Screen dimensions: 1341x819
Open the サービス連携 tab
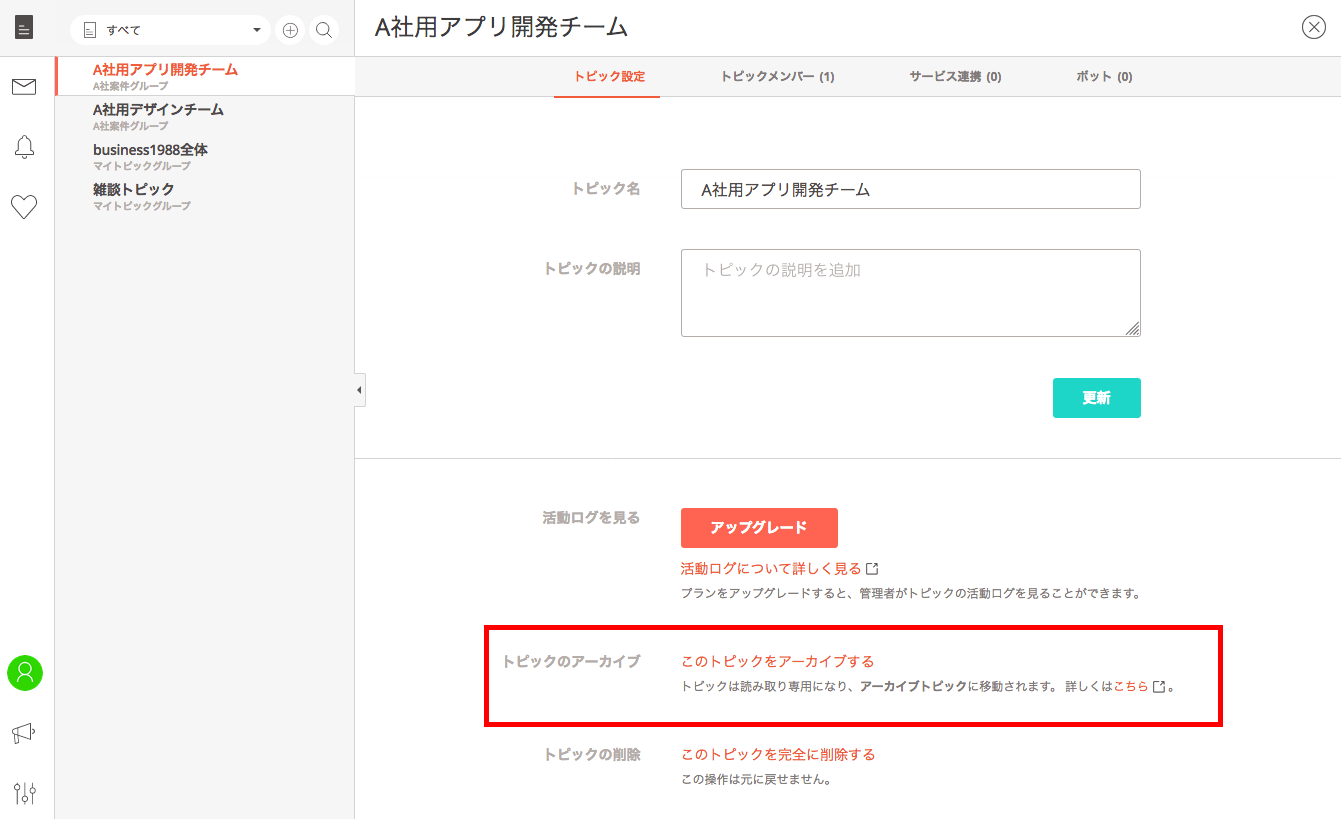[955, 77]
